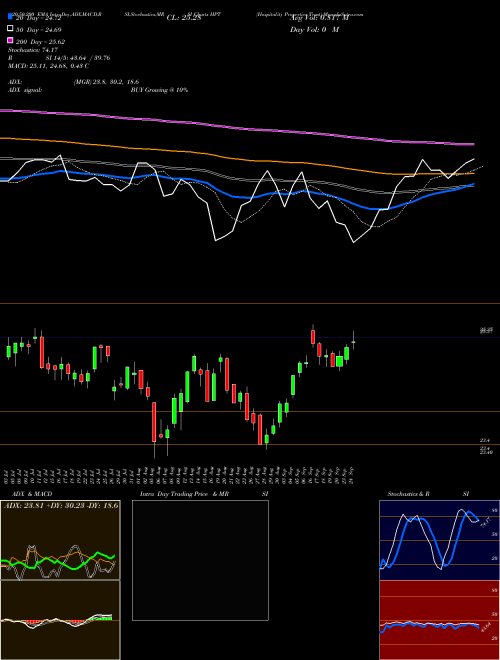Click the 'Intra Day Trading Price & MR' title
The image size is (500, 660).
(x=184, y=494)
